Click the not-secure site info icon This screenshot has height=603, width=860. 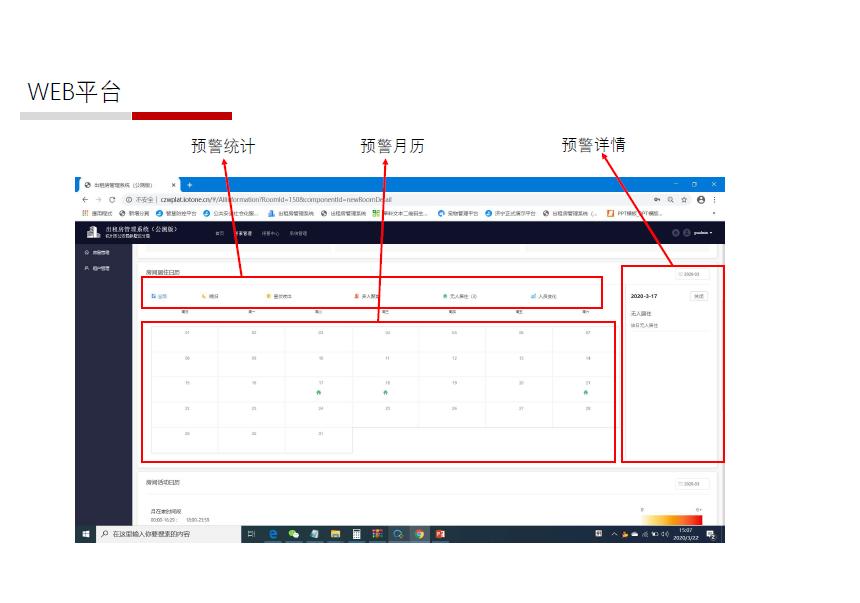coord(129,200)
